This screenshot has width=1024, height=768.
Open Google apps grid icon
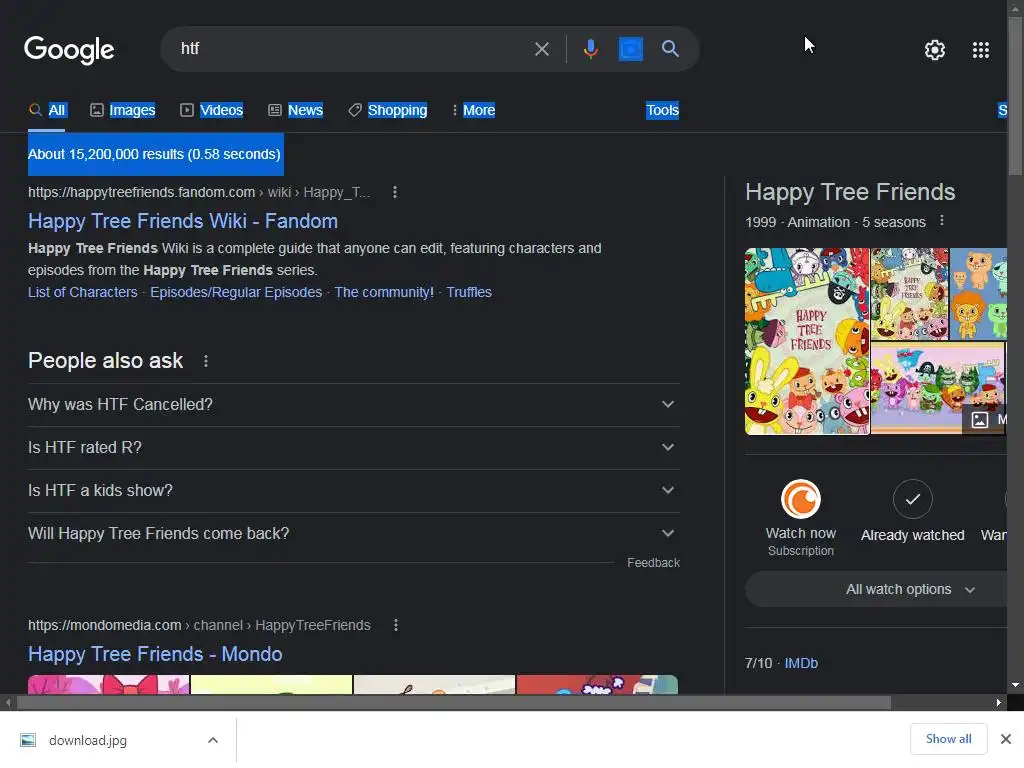[x=981, y=50]
